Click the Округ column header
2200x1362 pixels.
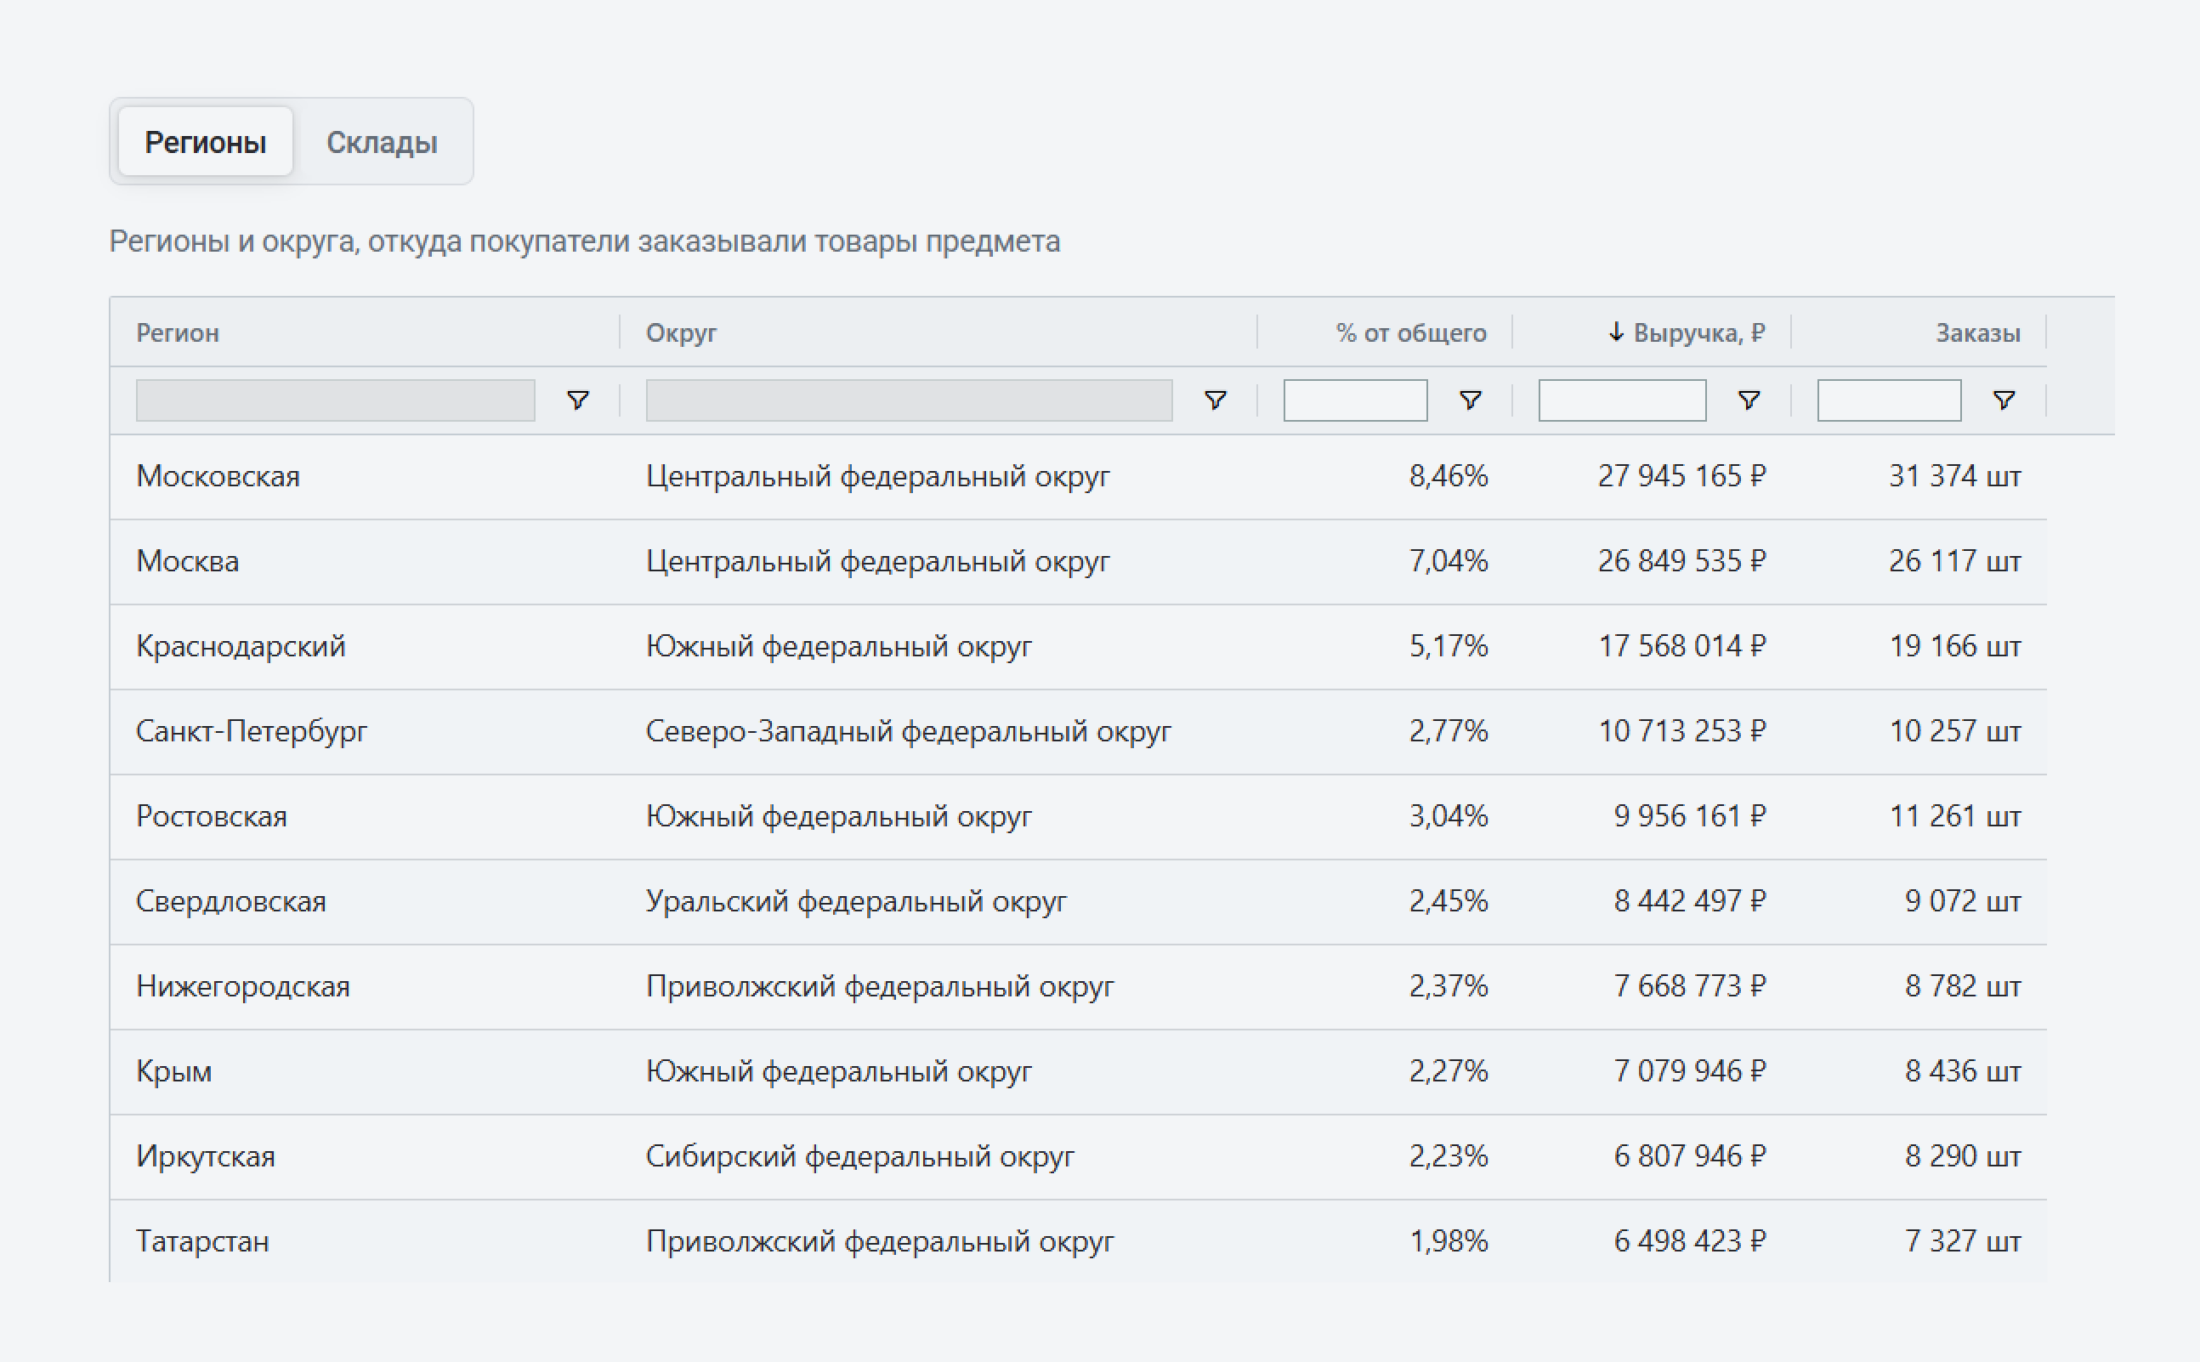coord(681,333)
